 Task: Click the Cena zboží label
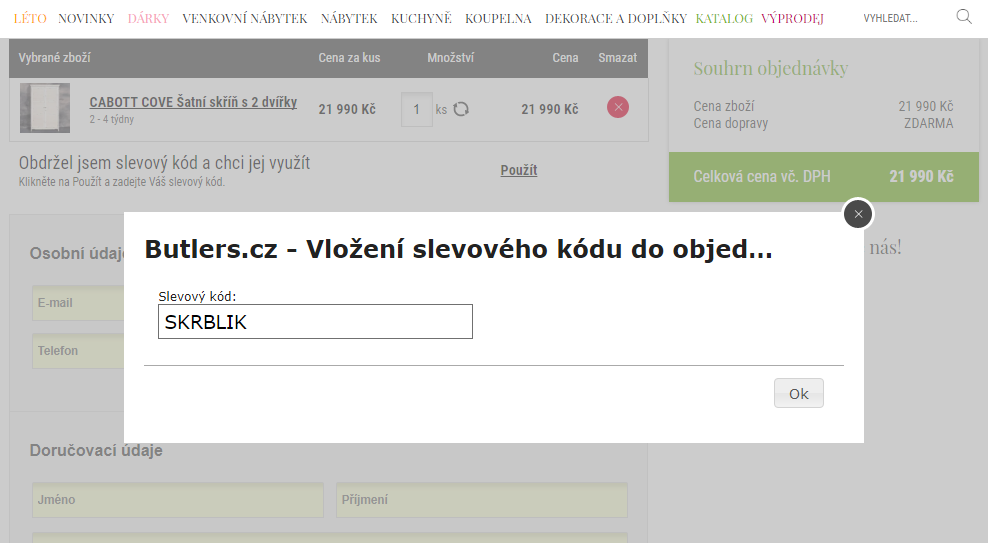point(723,106)
